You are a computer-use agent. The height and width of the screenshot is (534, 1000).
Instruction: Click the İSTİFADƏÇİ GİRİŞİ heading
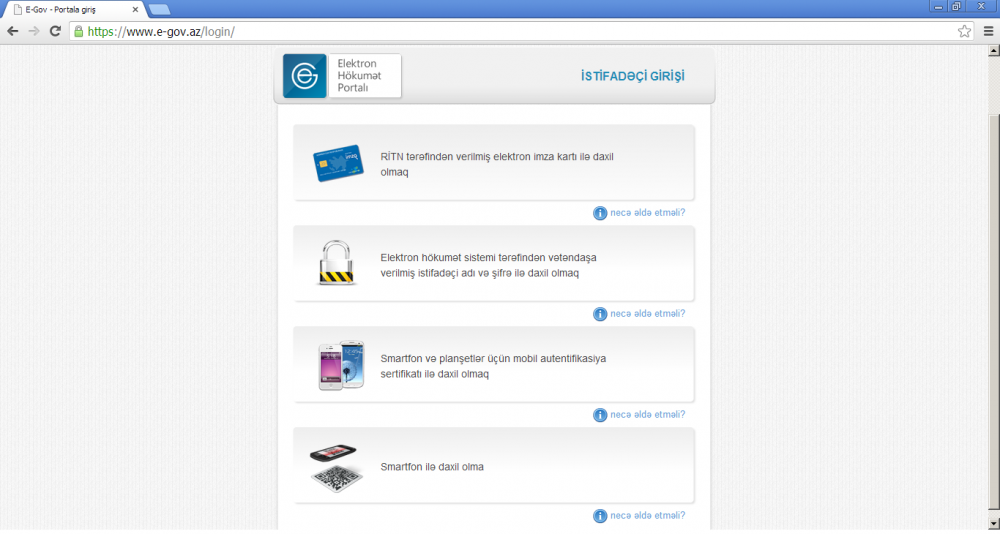pyautogui.click(x=633, y=77)
